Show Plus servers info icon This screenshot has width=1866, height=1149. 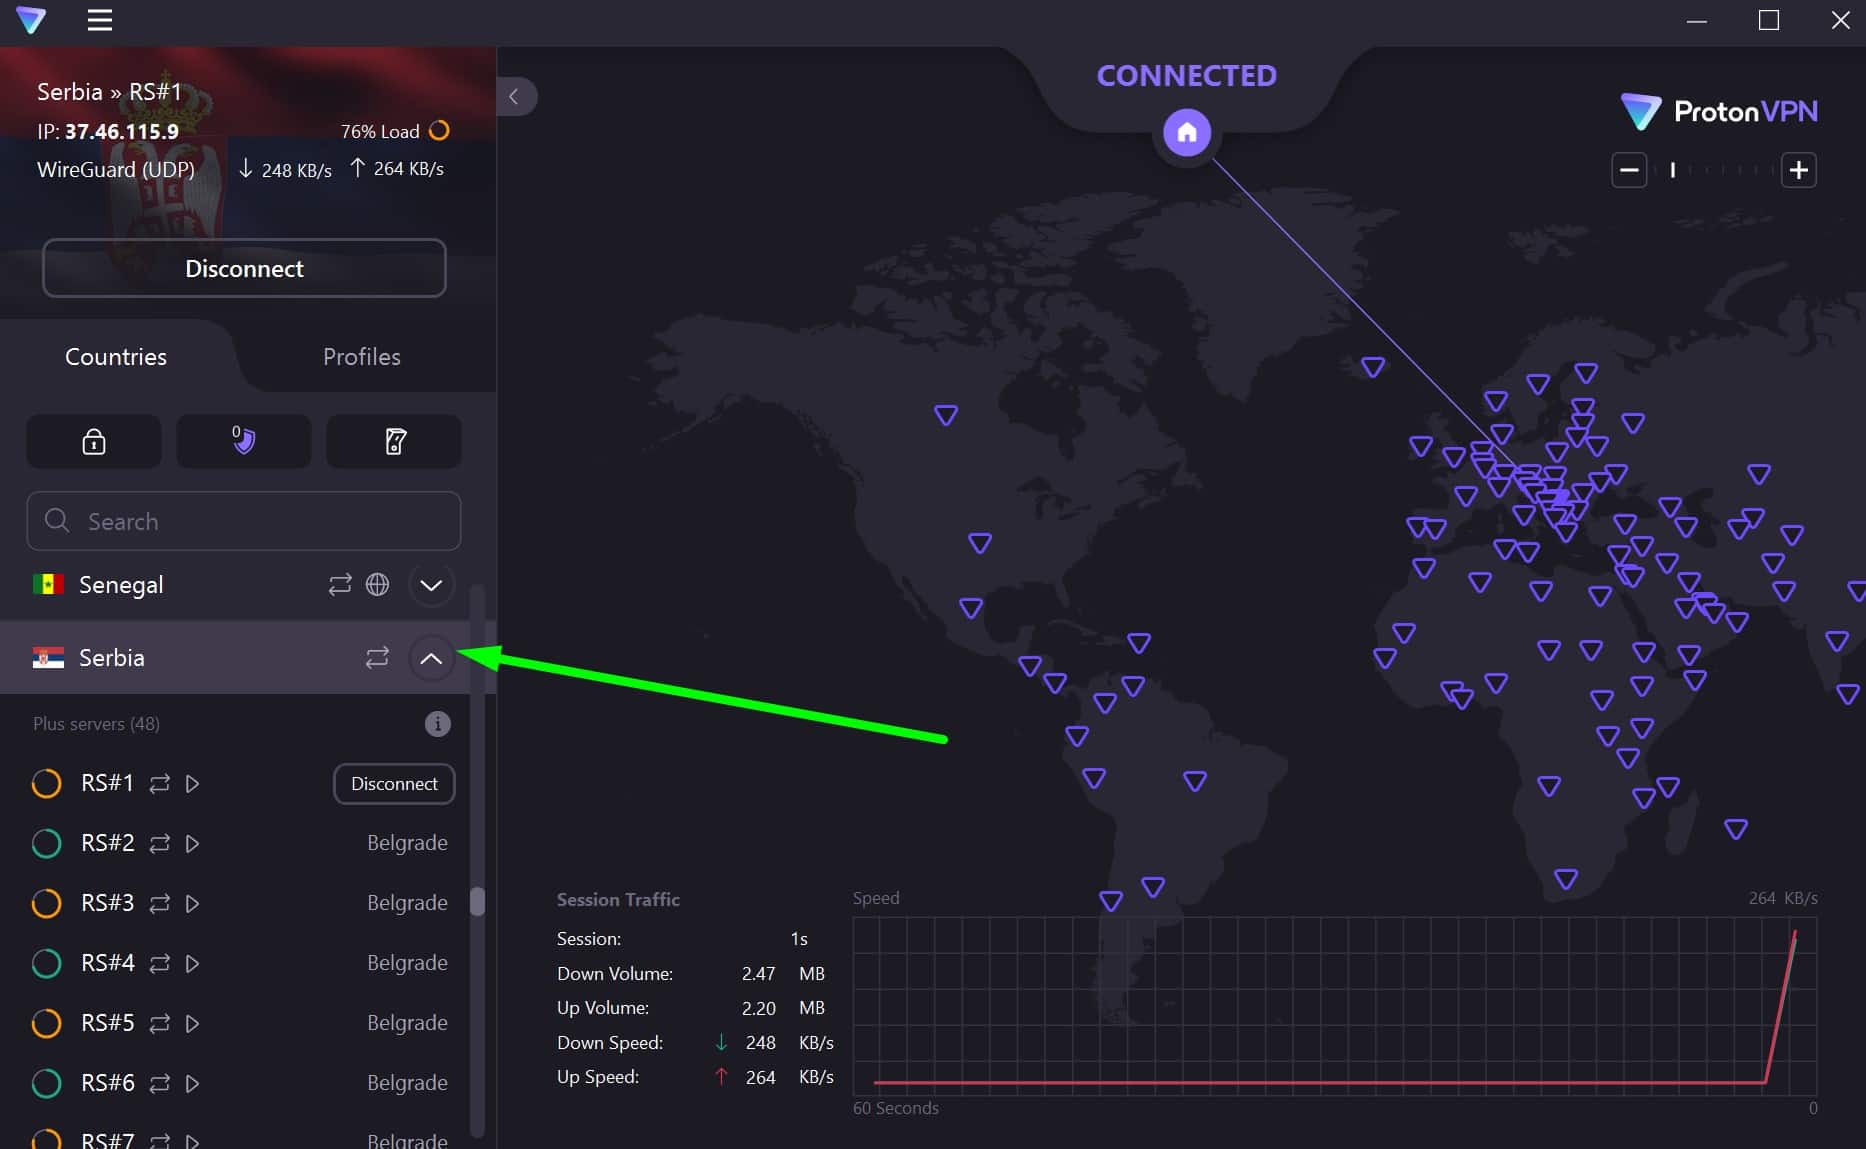click(437, 724)
